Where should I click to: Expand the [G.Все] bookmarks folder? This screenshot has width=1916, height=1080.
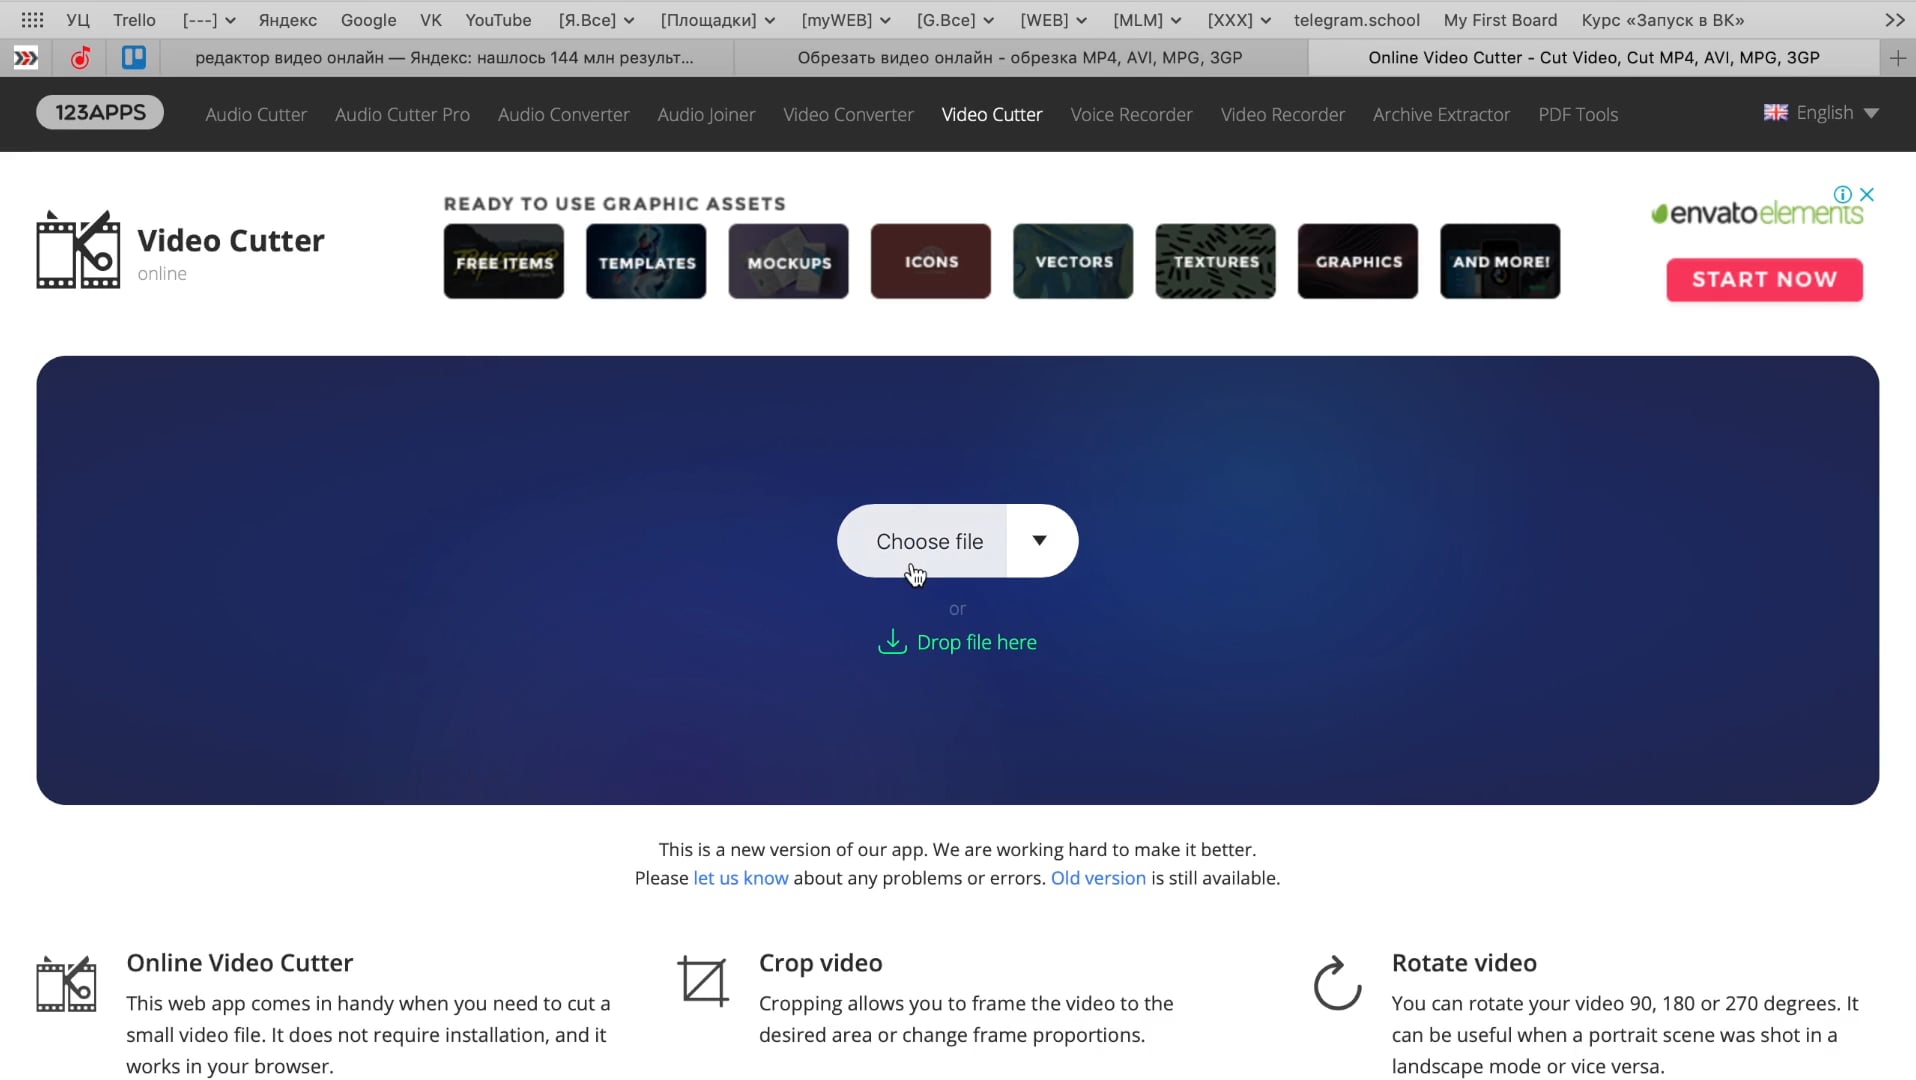pyautogui.click(x=955, y=20)
